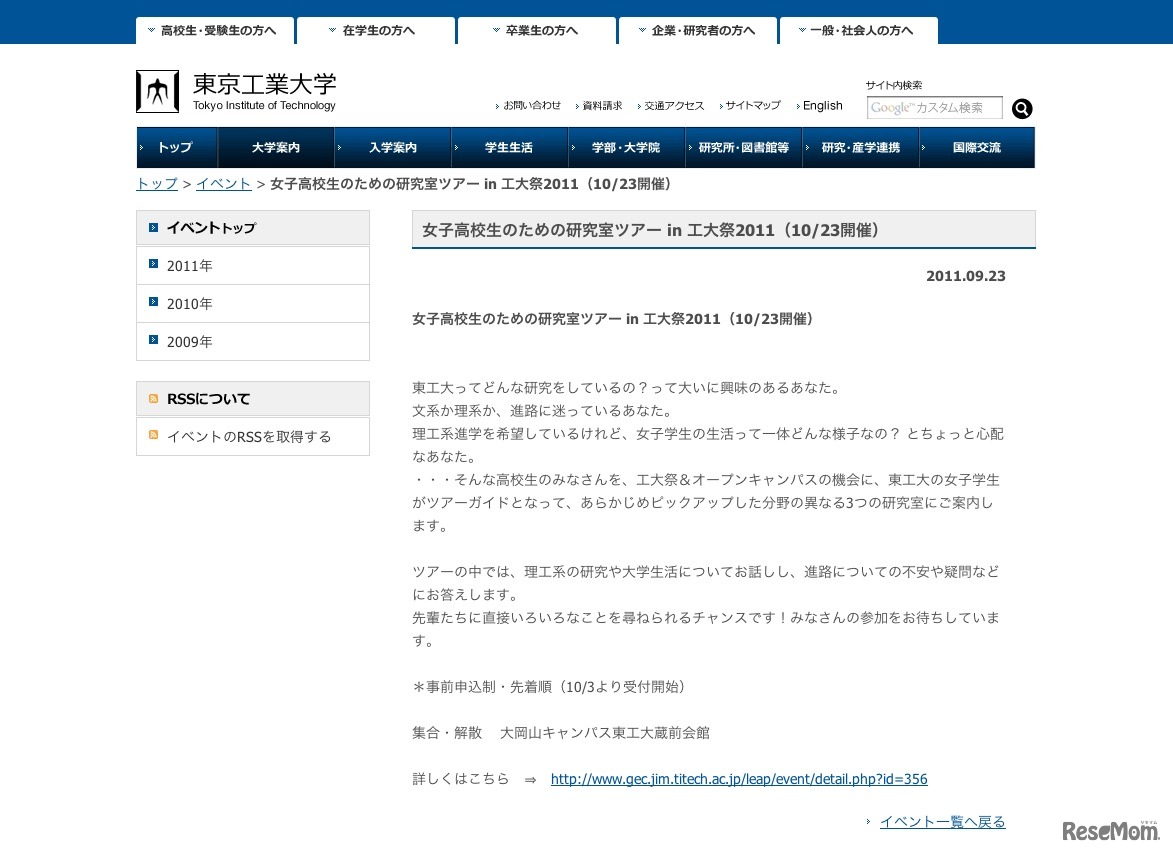Click the RSS icon beside イベントのRSSを取得する
1173x854 pixels.
coord(153,434)
